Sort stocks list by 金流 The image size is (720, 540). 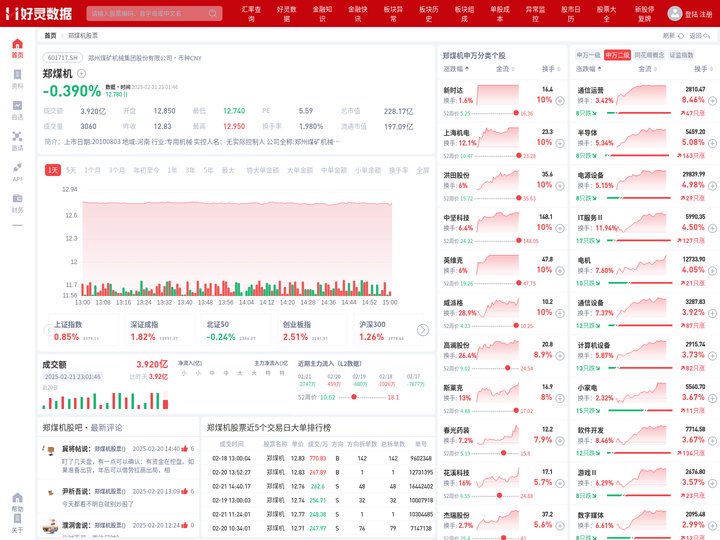pyautogui.click(x=505, y=69)
